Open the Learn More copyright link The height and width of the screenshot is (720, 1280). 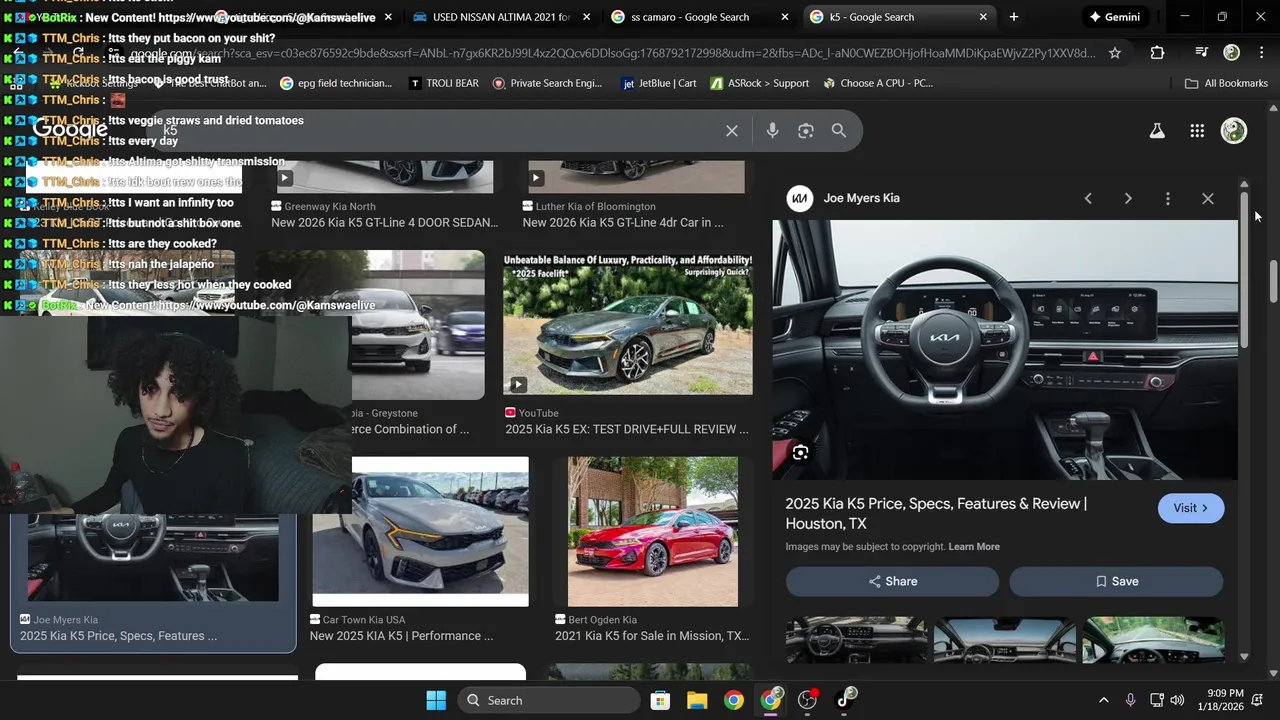pos(974,547)
